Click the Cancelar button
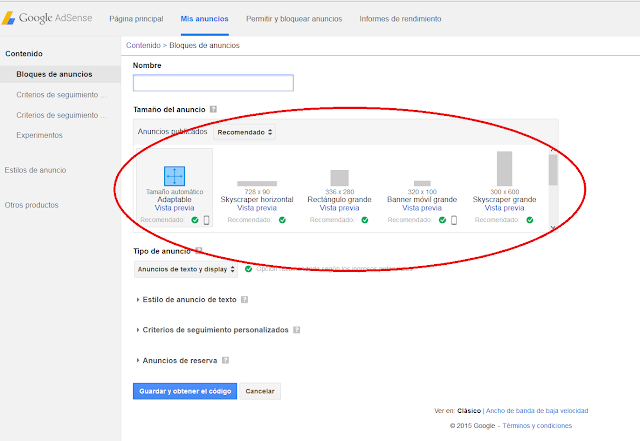 coord(260,391)
